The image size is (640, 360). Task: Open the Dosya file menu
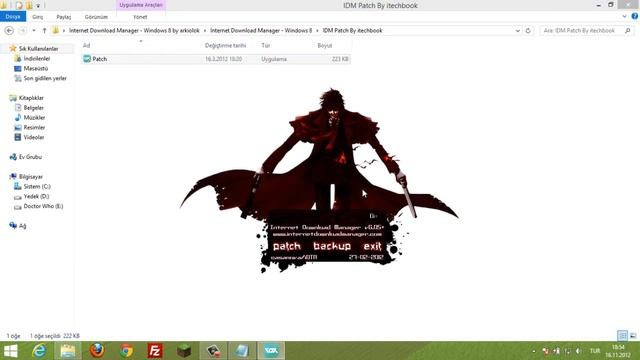[x=13, y=17]
